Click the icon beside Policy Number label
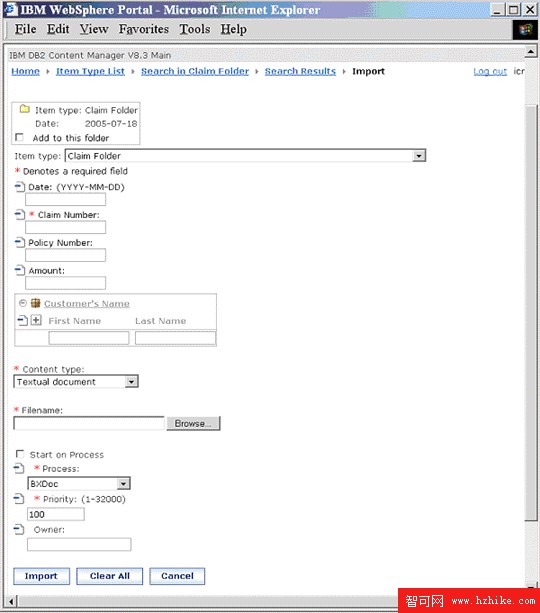 point(20,243)
